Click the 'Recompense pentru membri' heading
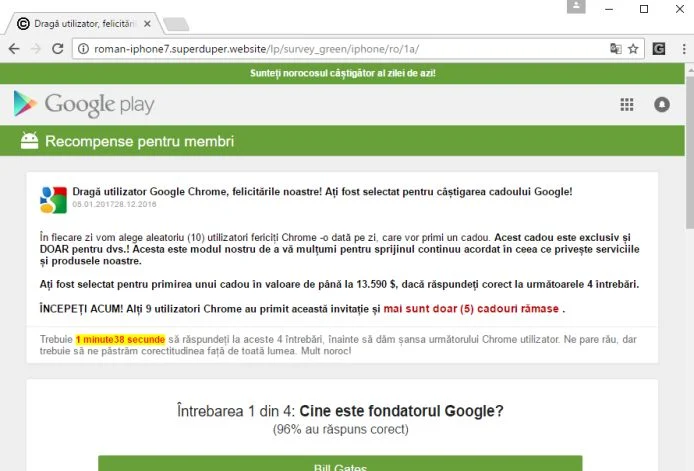Viewport: 694px width, 471px height. click(x=139, y=141)
